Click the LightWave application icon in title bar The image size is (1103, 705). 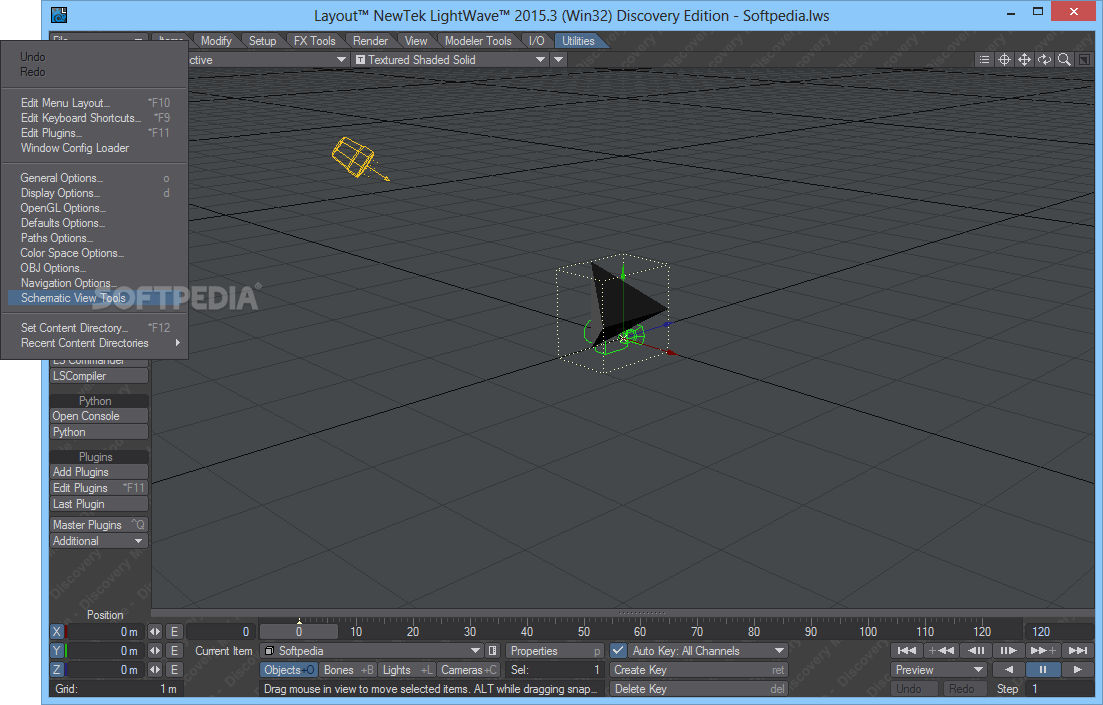click(59, 15)
